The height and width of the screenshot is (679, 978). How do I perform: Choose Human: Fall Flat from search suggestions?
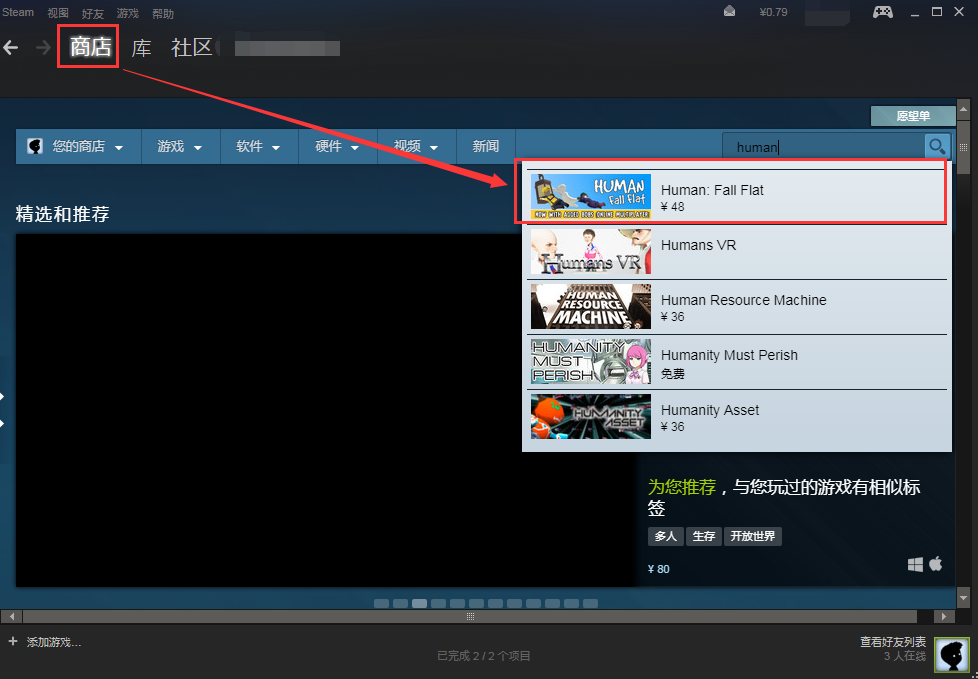[737, 197]
